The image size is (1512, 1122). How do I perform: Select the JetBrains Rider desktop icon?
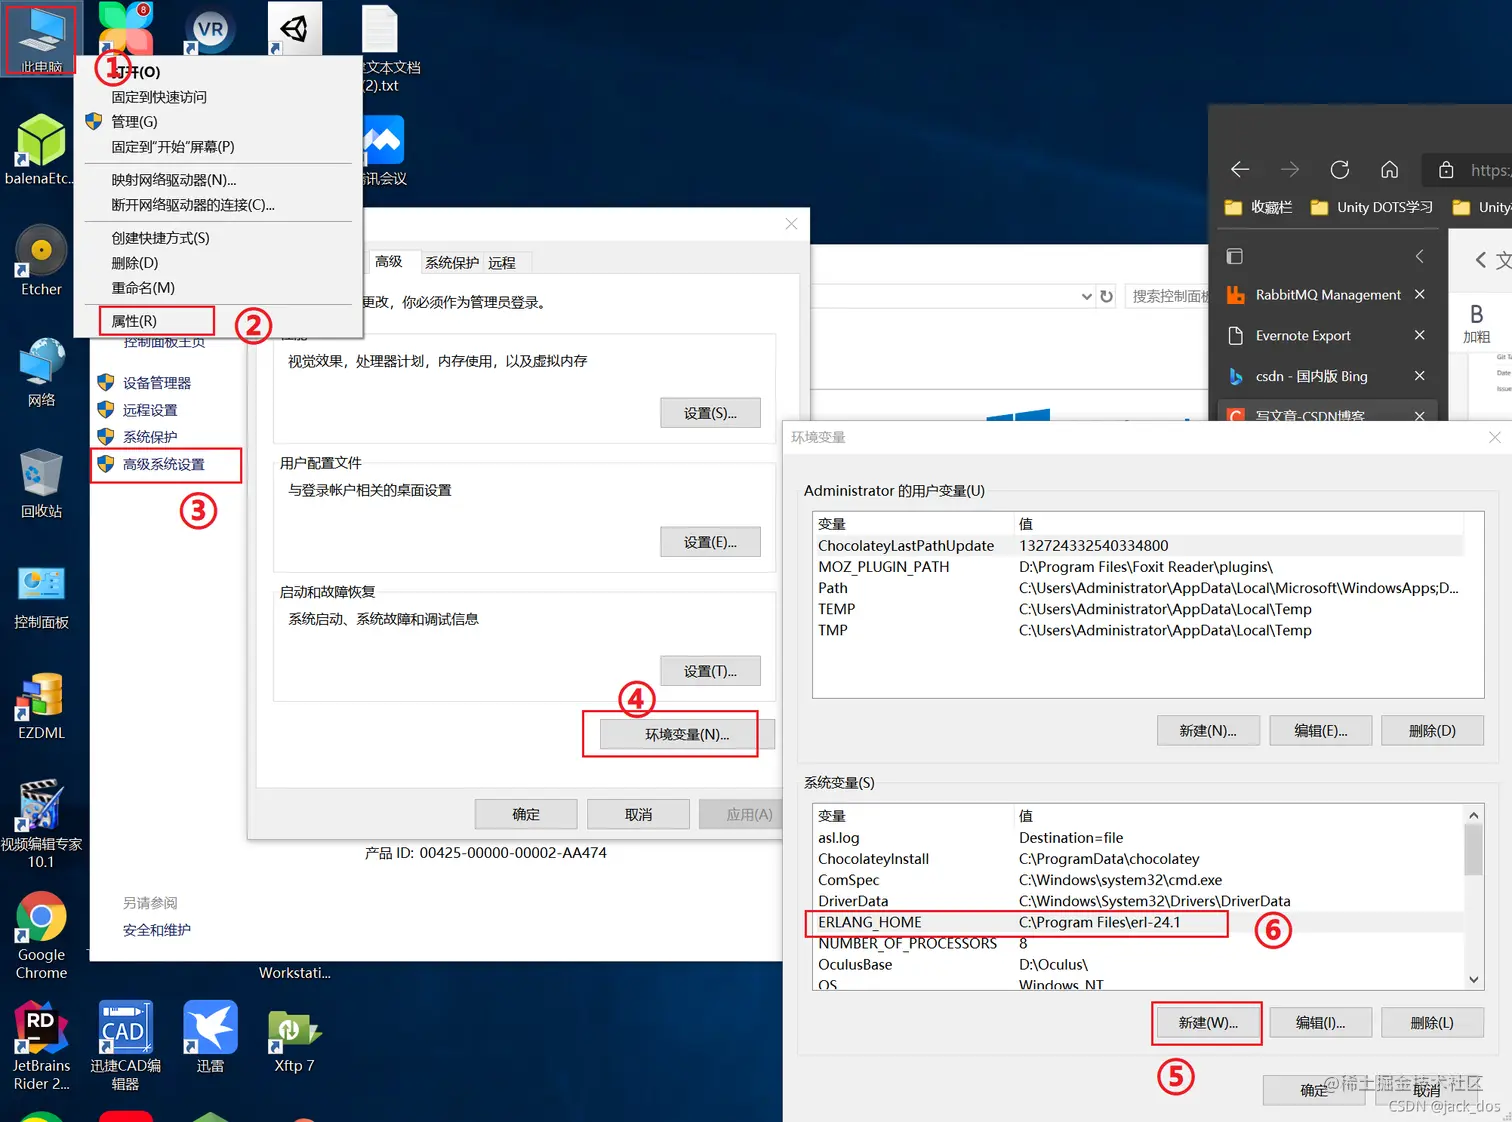(41, 1046)
